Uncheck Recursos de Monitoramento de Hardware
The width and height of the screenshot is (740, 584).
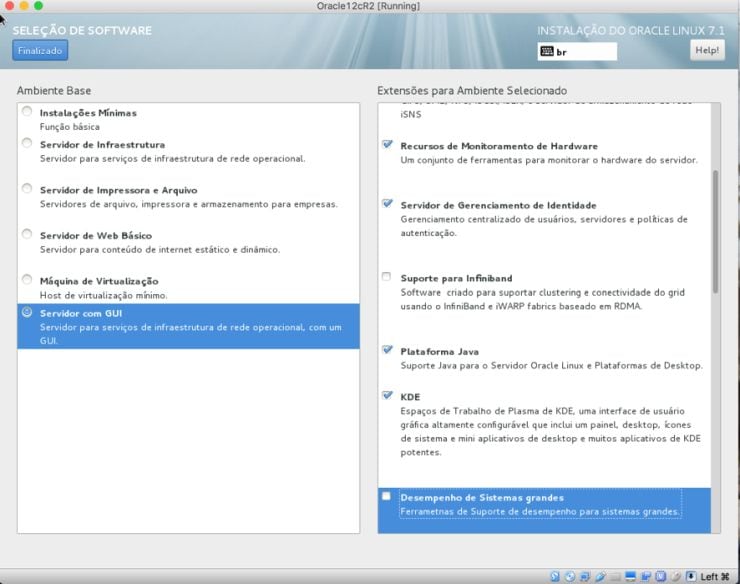387,144
